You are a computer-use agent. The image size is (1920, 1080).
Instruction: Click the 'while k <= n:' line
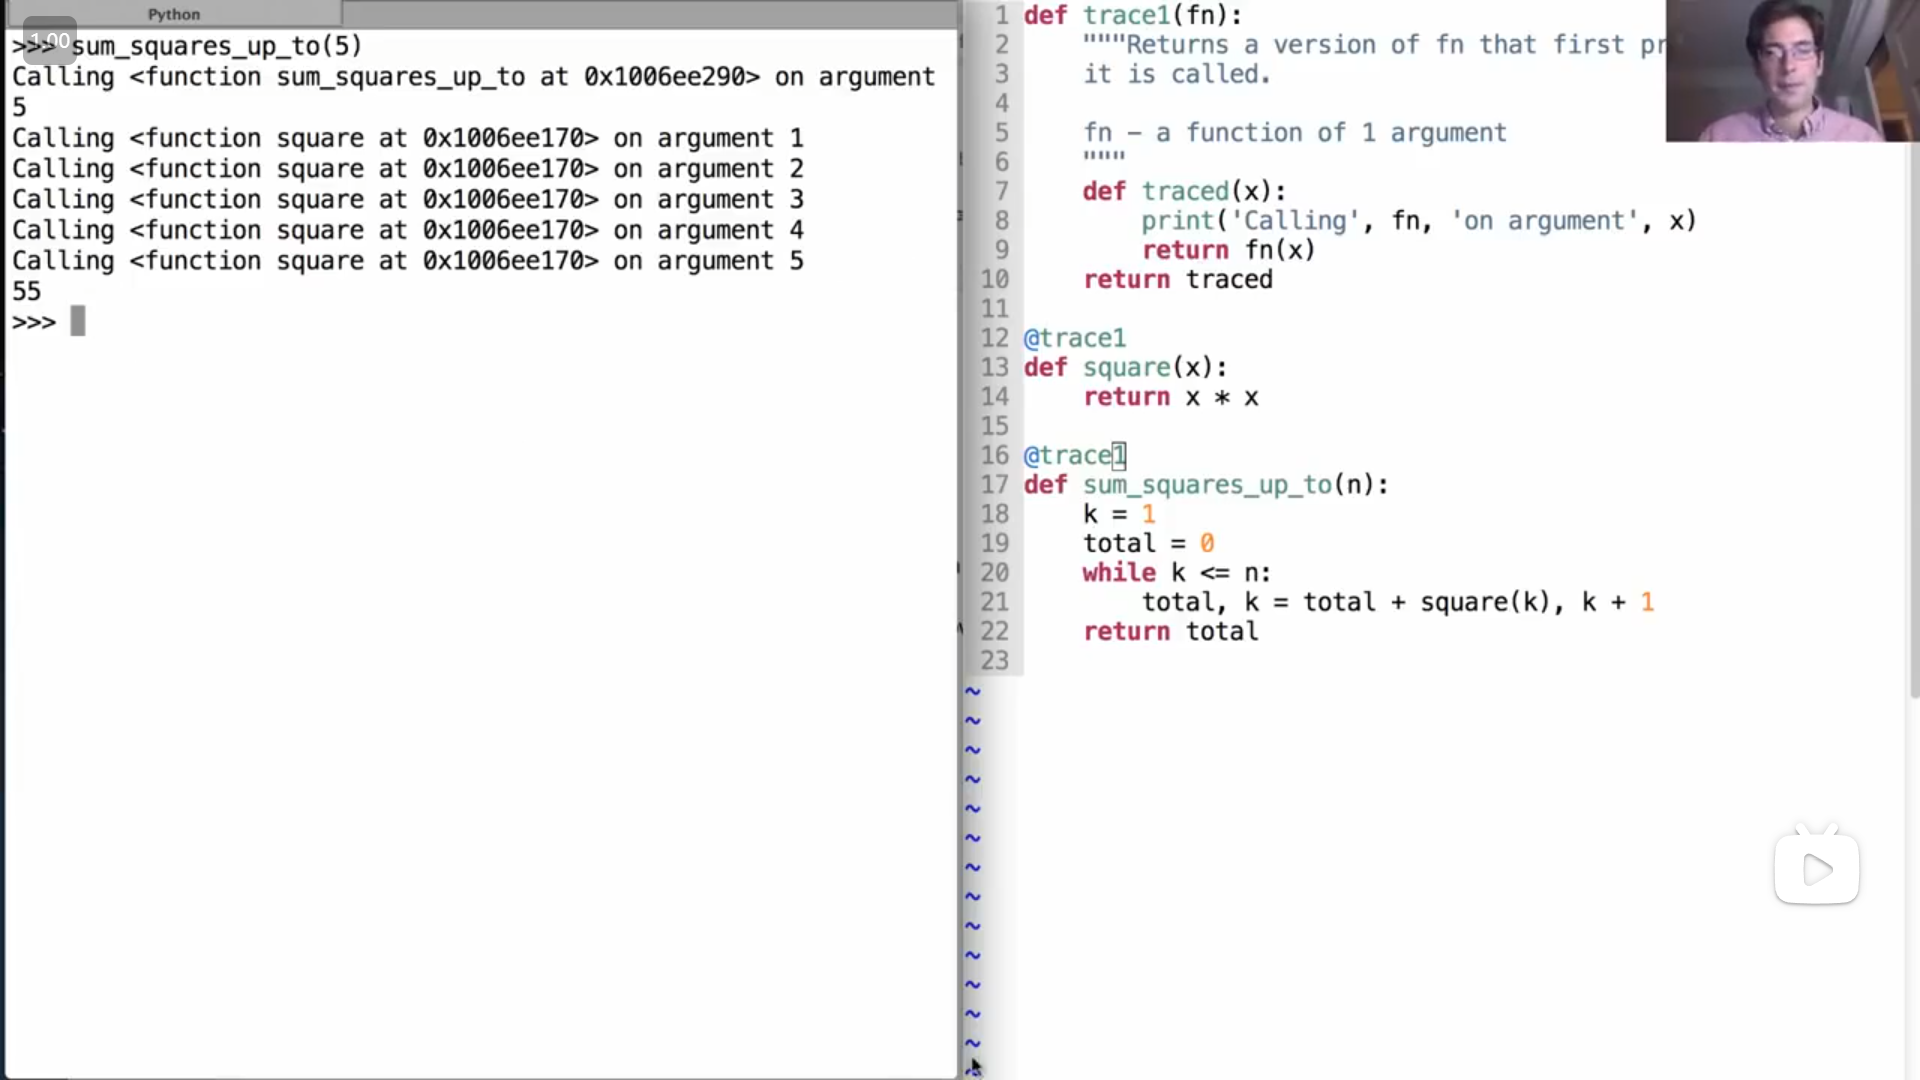click(1176, 573)
